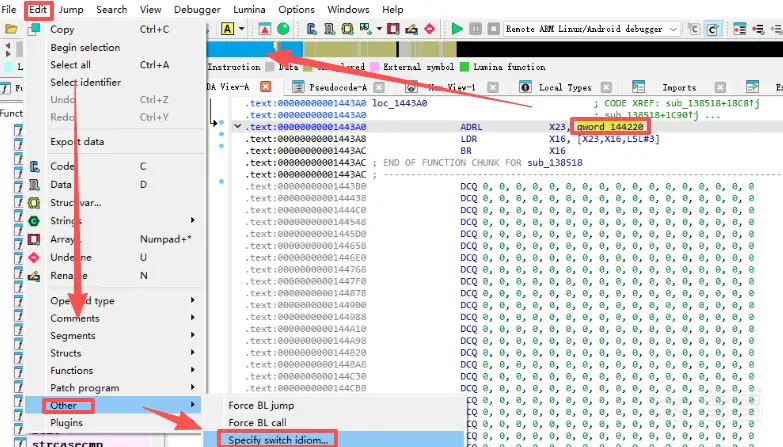
Task: Click the toolbar Struct var icon
Action: coord(347,29)
